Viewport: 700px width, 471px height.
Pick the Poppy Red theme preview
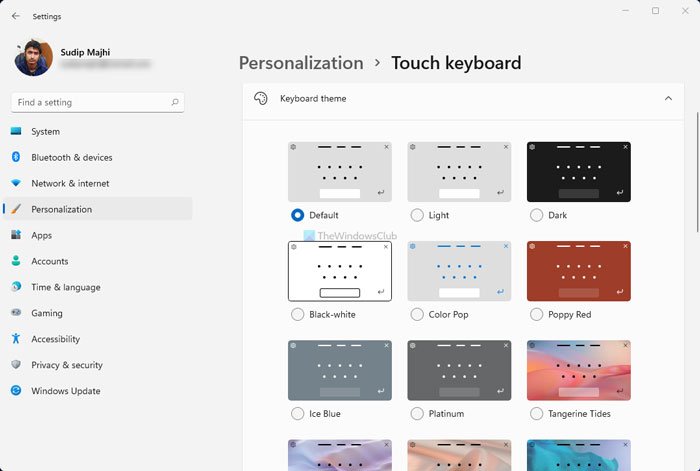(x=579, y=271)
